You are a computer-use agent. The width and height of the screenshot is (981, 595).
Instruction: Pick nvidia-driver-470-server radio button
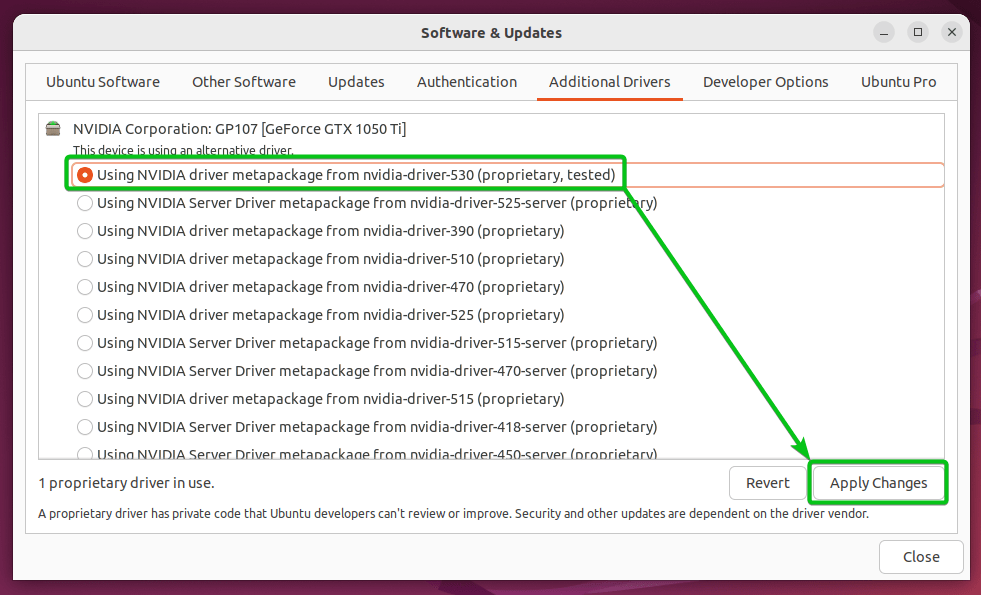point(84,371)
